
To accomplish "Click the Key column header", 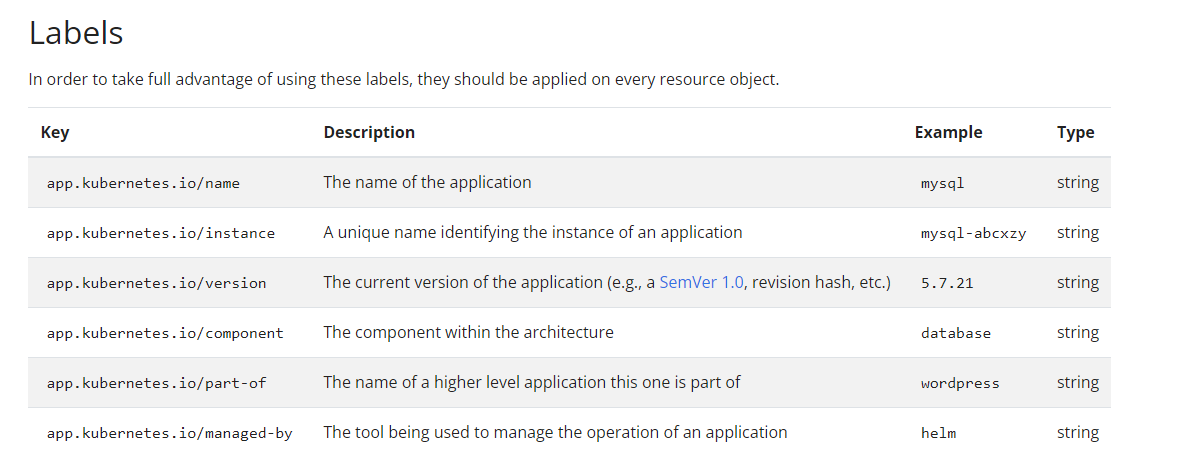I will (55, 133).
